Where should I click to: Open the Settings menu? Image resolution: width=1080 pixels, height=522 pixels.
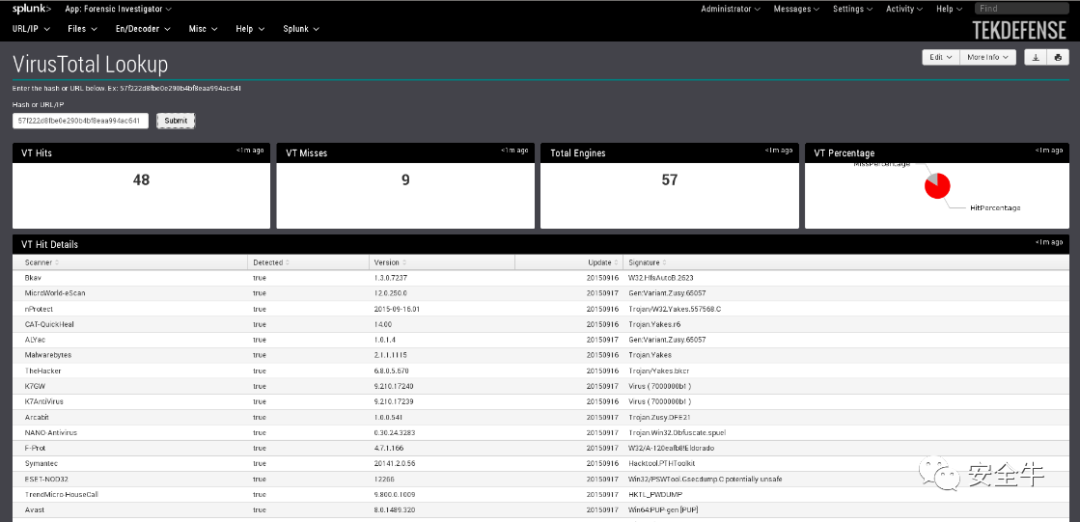[x=853, y=9]
